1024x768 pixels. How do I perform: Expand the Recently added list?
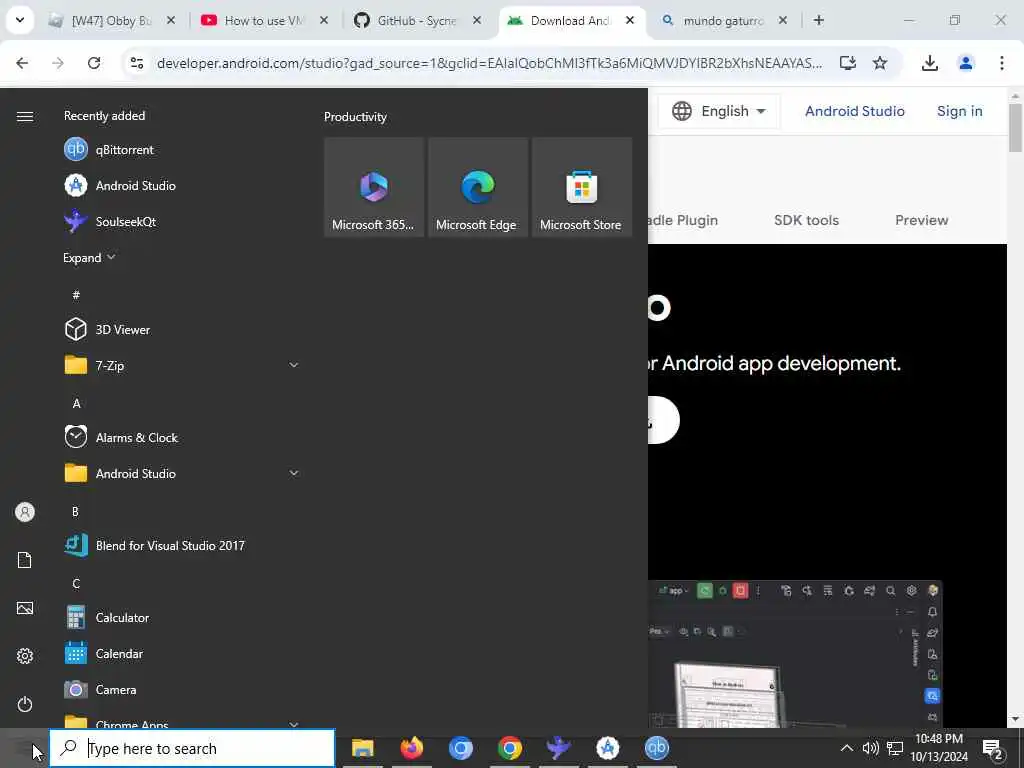pyautogui.click(x=89, y=257)
